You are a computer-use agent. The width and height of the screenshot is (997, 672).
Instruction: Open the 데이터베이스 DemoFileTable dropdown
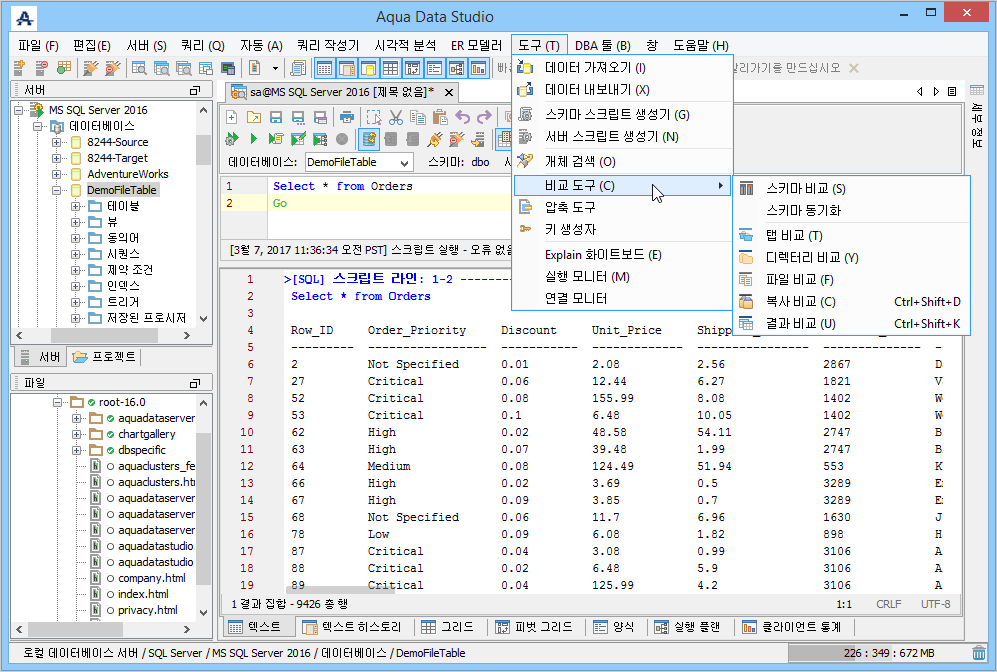(403, 162)
